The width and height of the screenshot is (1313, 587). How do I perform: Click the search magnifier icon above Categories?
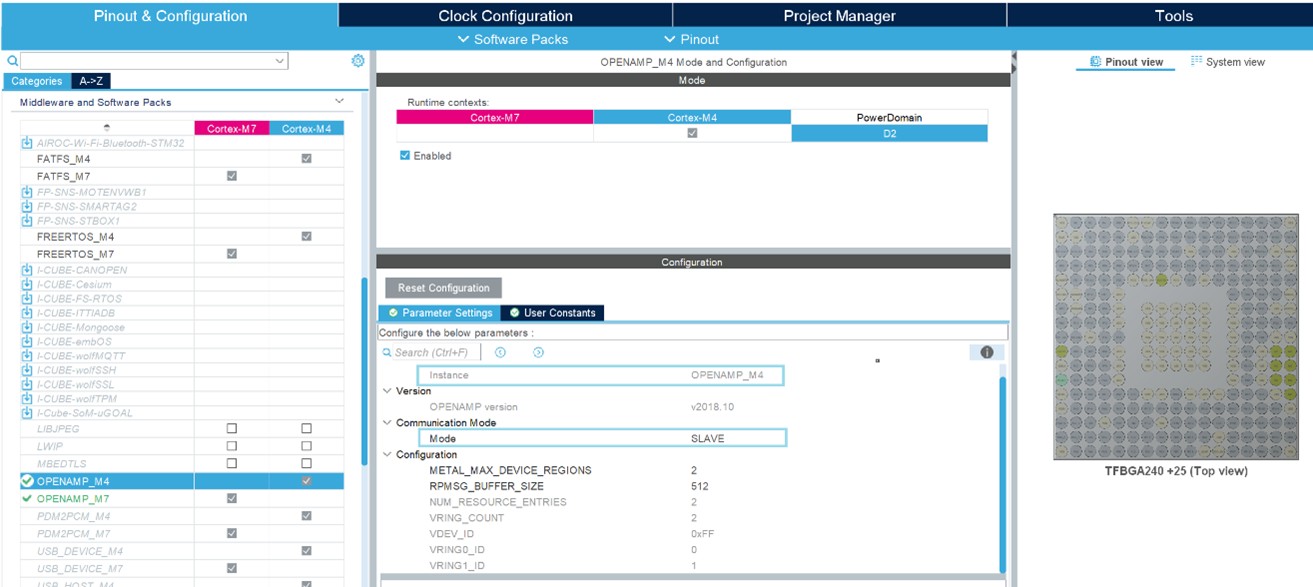[13, 61]
